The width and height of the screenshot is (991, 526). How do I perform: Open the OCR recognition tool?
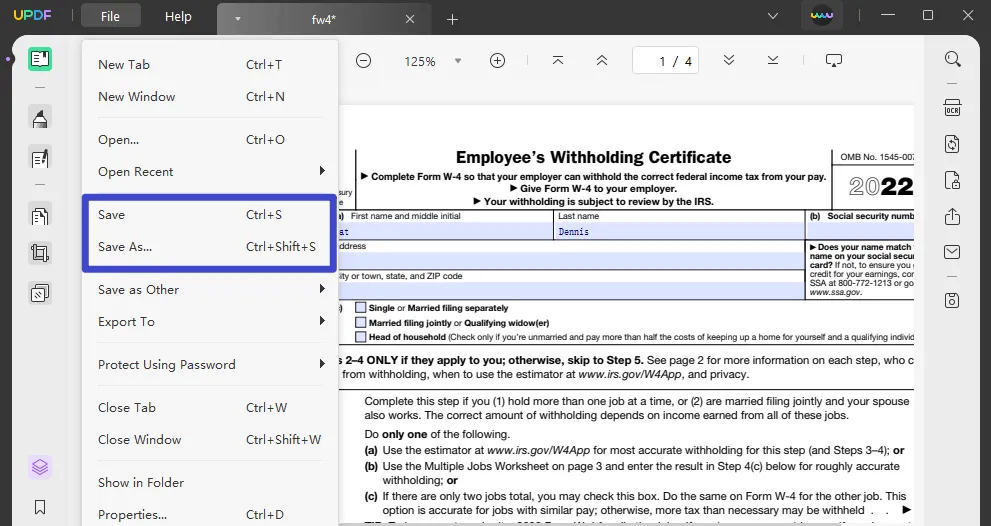[952, 108]
